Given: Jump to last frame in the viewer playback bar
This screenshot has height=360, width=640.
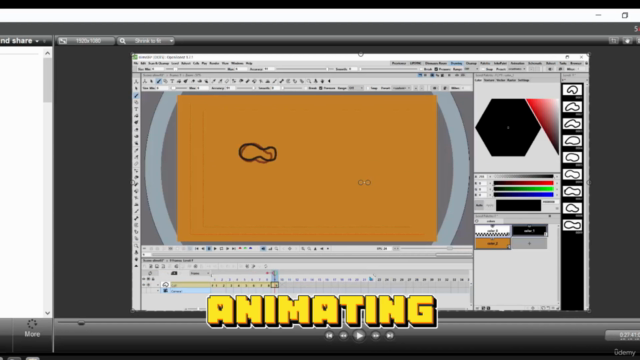Looking at the screenshot, I should point(234,249).
